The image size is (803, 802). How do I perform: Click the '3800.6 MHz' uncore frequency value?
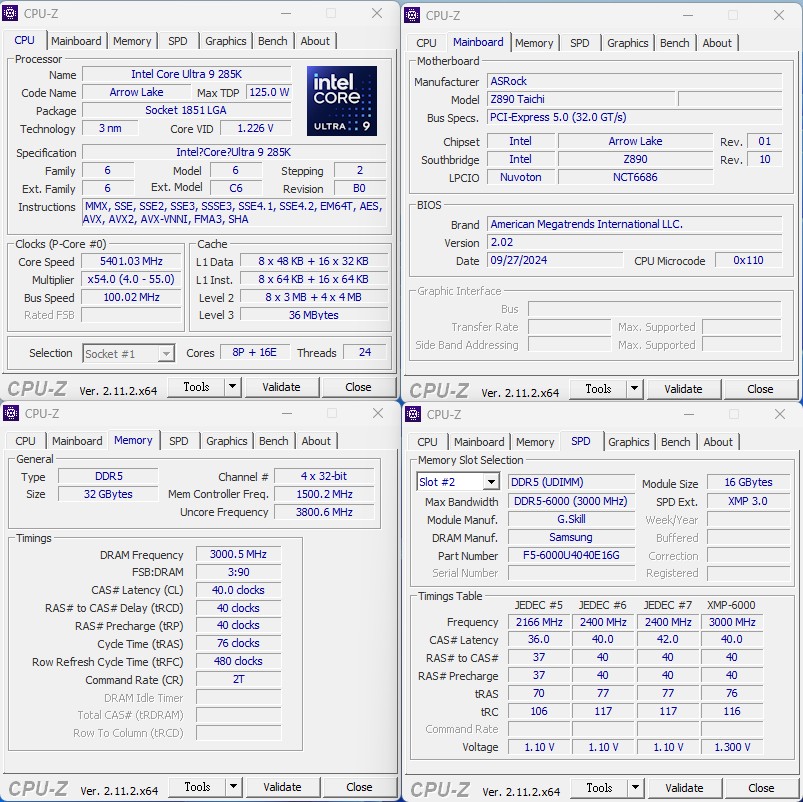pos(324,512)
